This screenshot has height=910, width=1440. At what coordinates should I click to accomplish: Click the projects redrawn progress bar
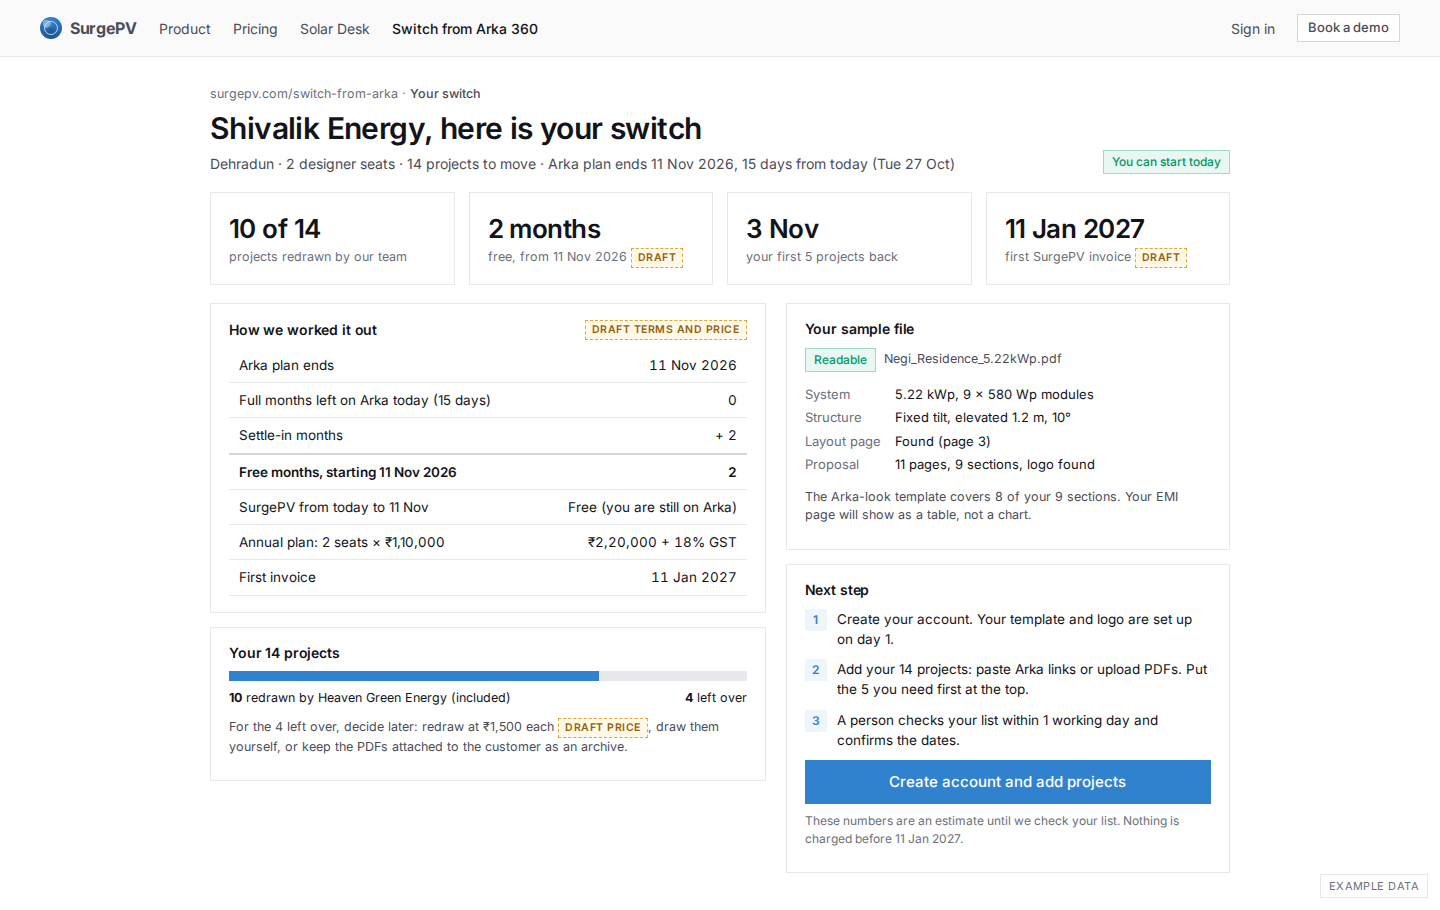pos(488,676)
